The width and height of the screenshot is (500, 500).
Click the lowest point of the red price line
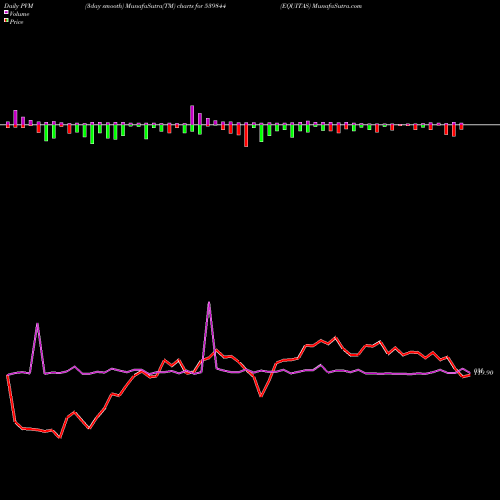tap(60, 438)
